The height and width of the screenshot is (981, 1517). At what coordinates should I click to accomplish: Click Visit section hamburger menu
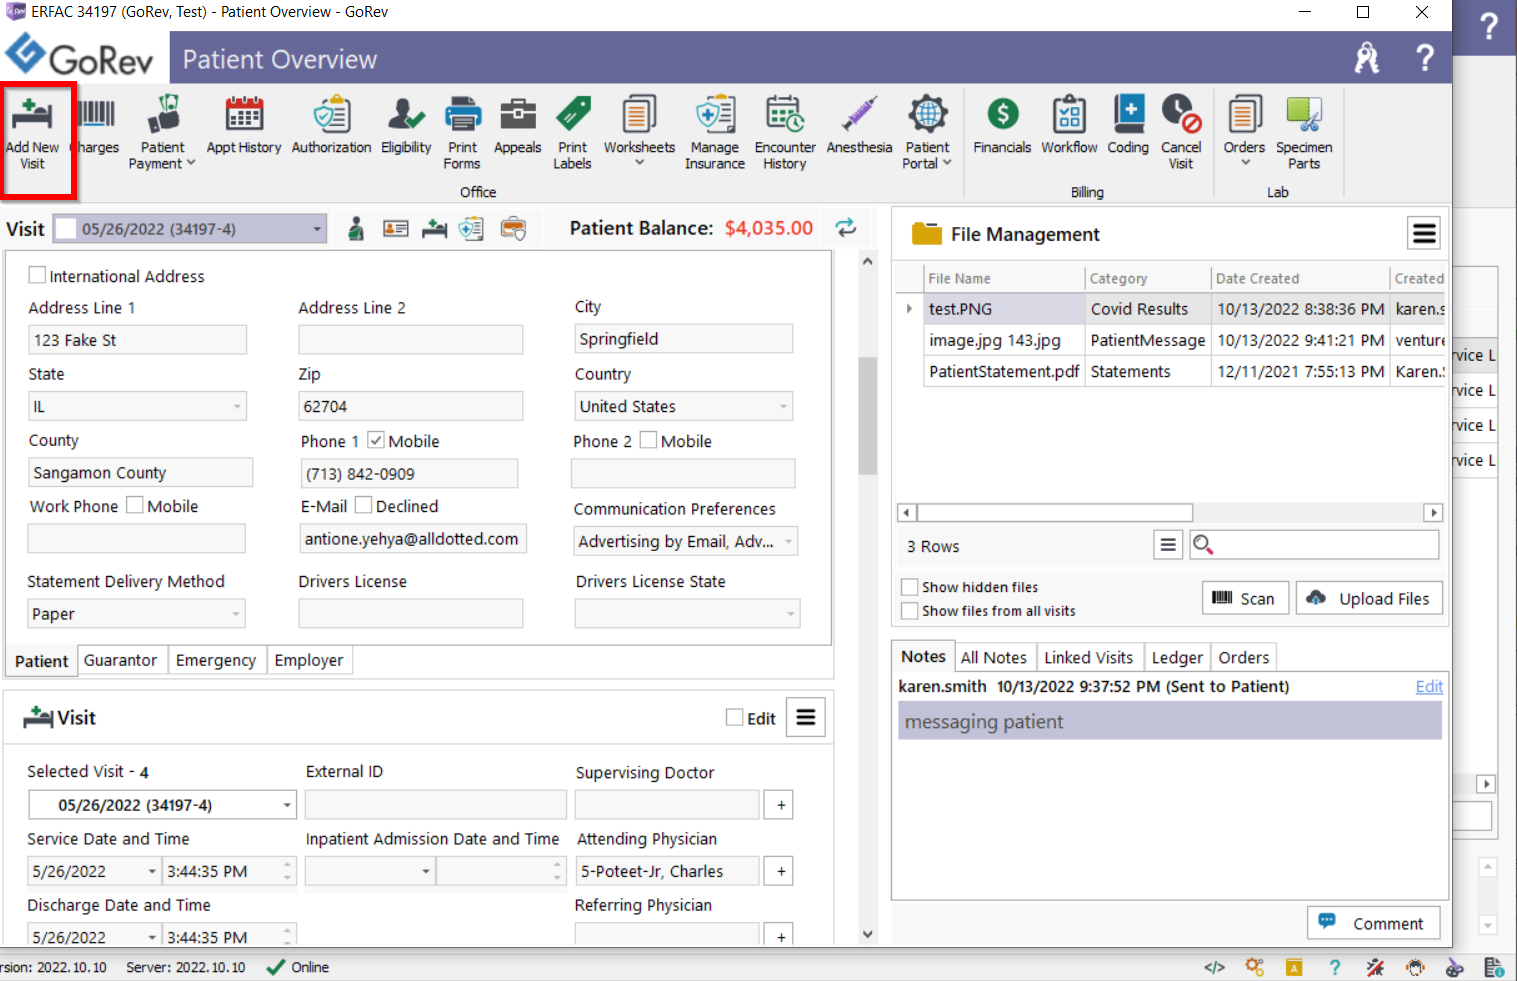pos(805,717)
